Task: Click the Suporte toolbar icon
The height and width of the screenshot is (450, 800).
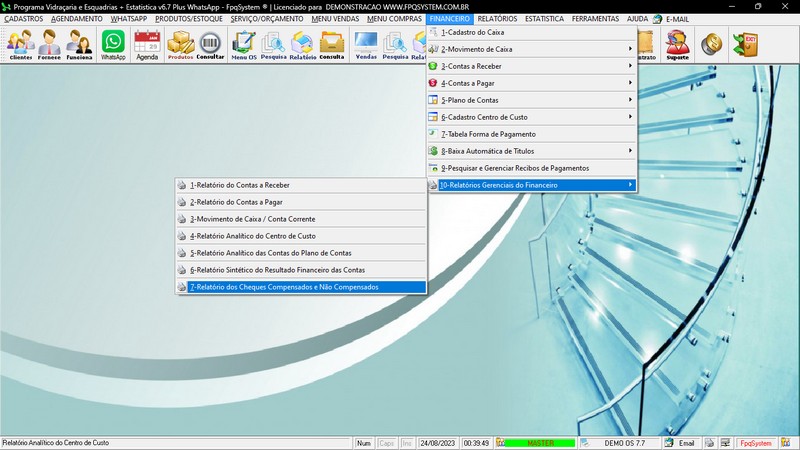Action: coord(677,44)
